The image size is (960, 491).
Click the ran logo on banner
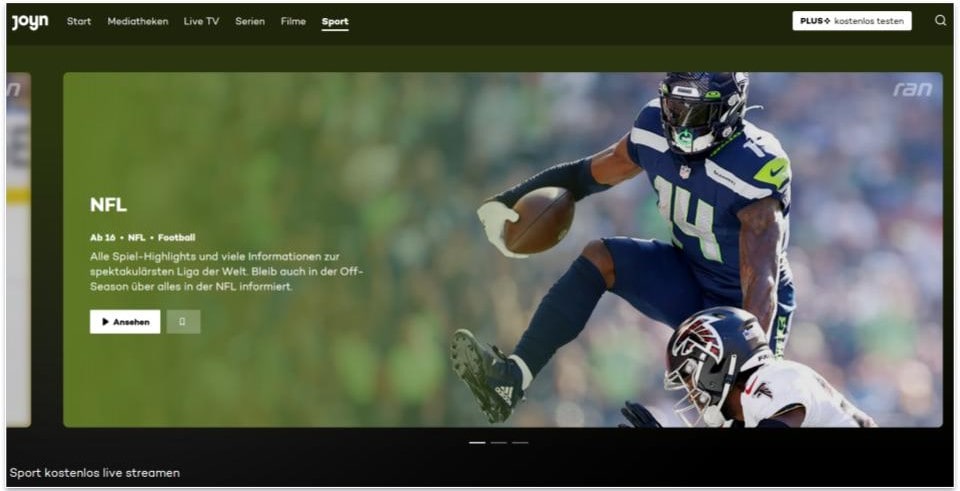[x=912, y=90]
